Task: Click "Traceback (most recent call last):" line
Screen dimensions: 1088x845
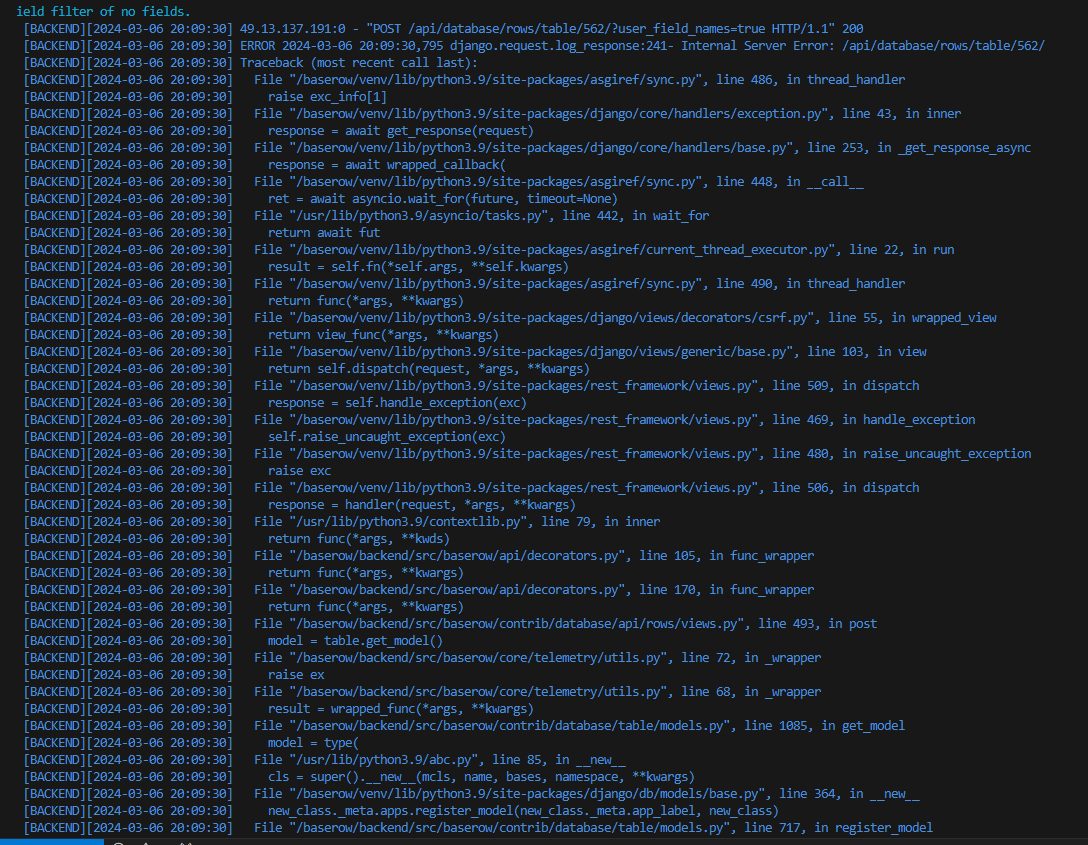Action: click(359, 62)
